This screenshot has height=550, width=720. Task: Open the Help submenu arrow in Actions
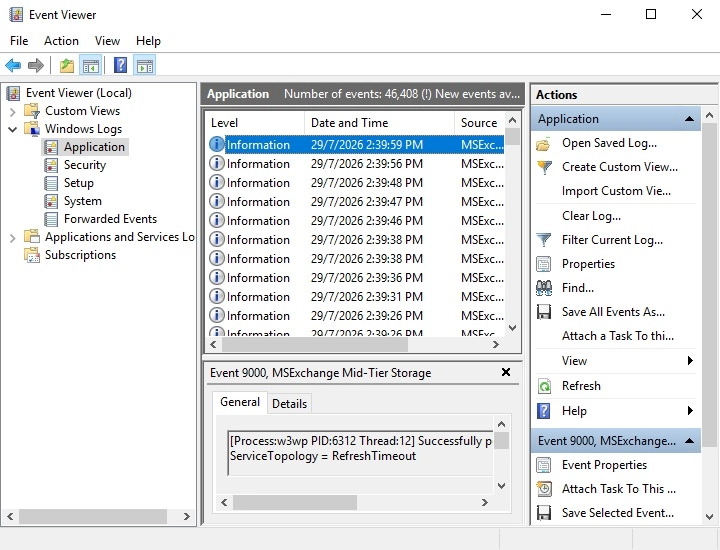690,411
